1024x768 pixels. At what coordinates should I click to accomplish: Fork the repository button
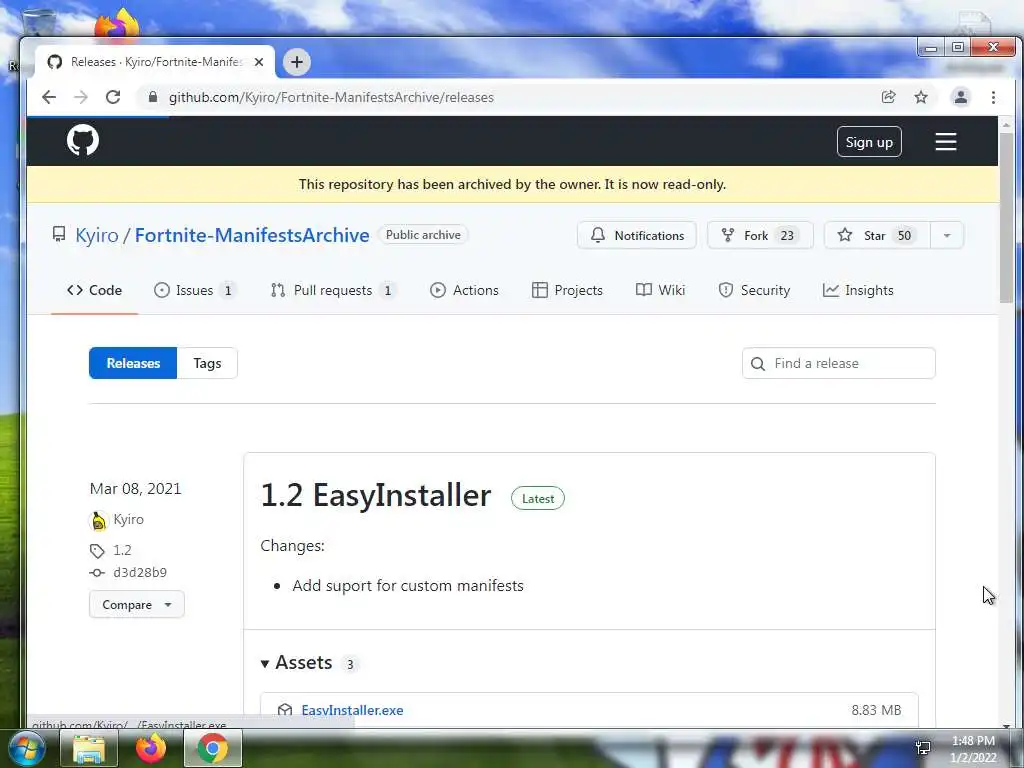click(760, 235)
